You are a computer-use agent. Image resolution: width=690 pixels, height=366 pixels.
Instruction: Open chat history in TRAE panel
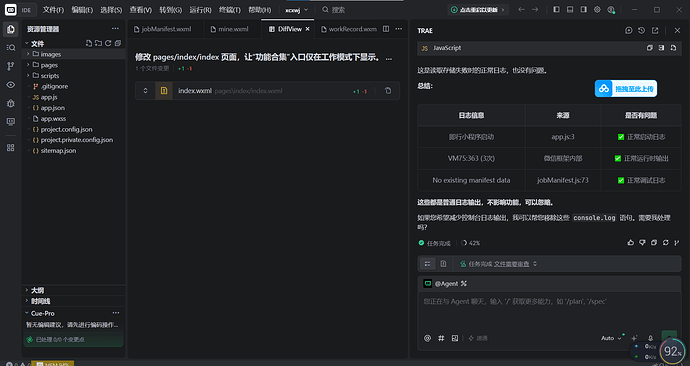tap(642, 30)
